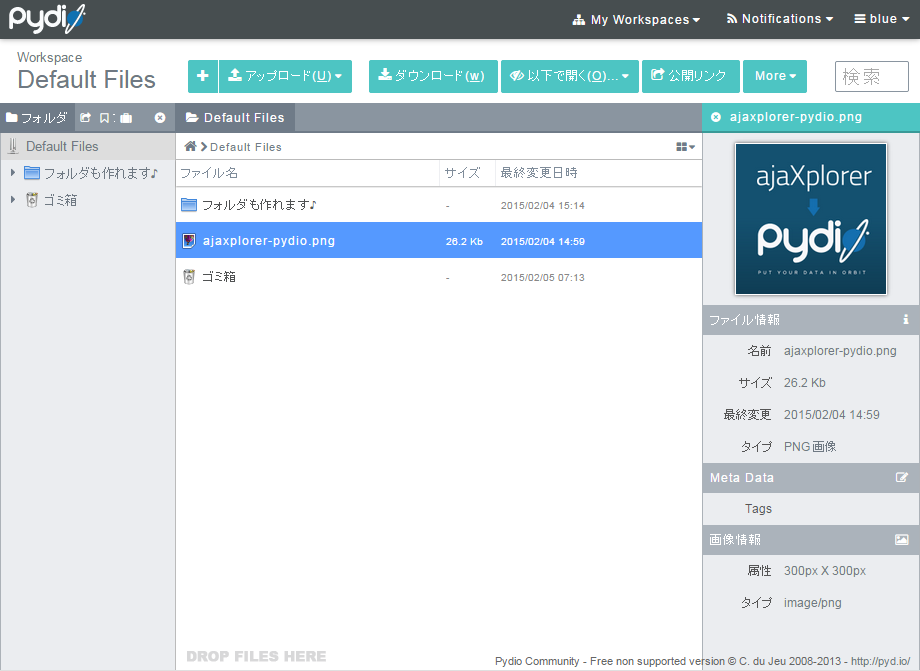Select the file row ajaxplorer-pydio.png

click(x=350, y=240)
